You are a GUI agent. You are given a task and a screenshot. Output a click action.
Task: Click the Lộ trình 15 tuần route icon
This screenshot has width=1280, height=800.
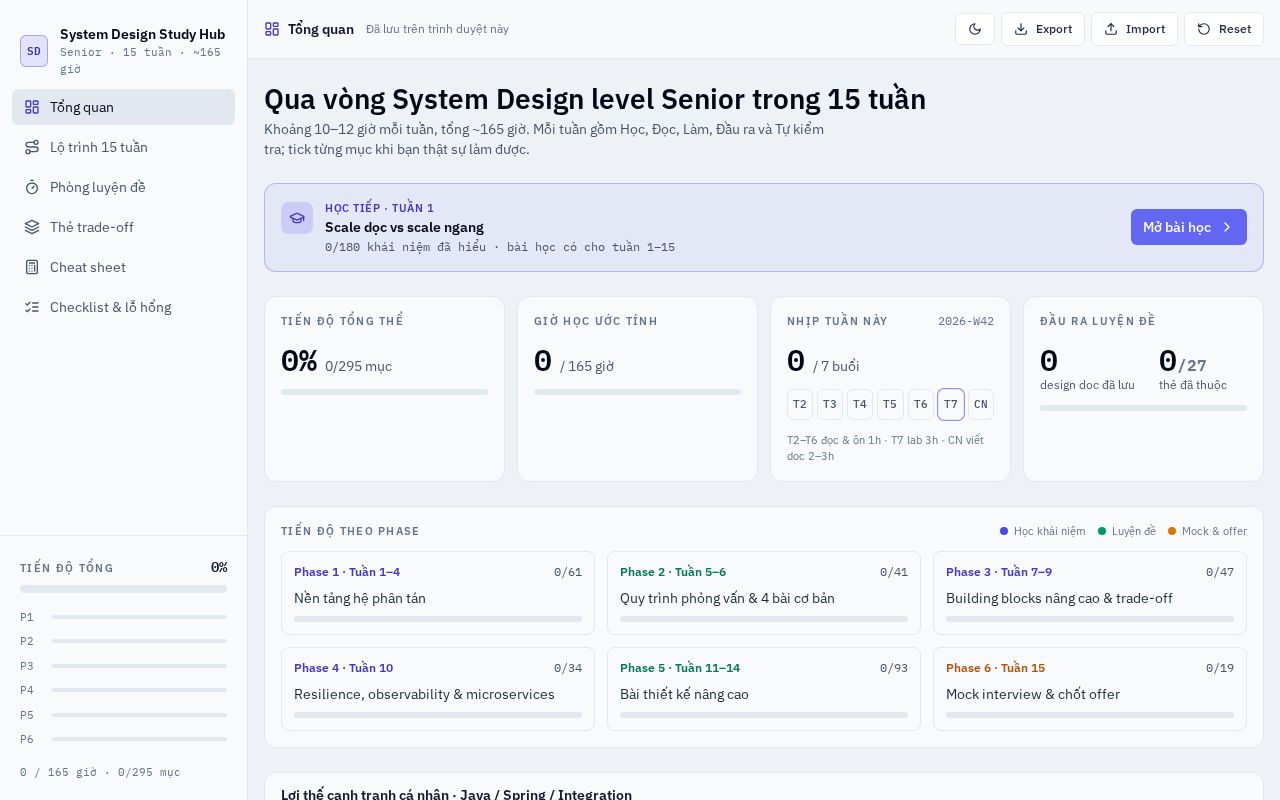click(32, 147)
